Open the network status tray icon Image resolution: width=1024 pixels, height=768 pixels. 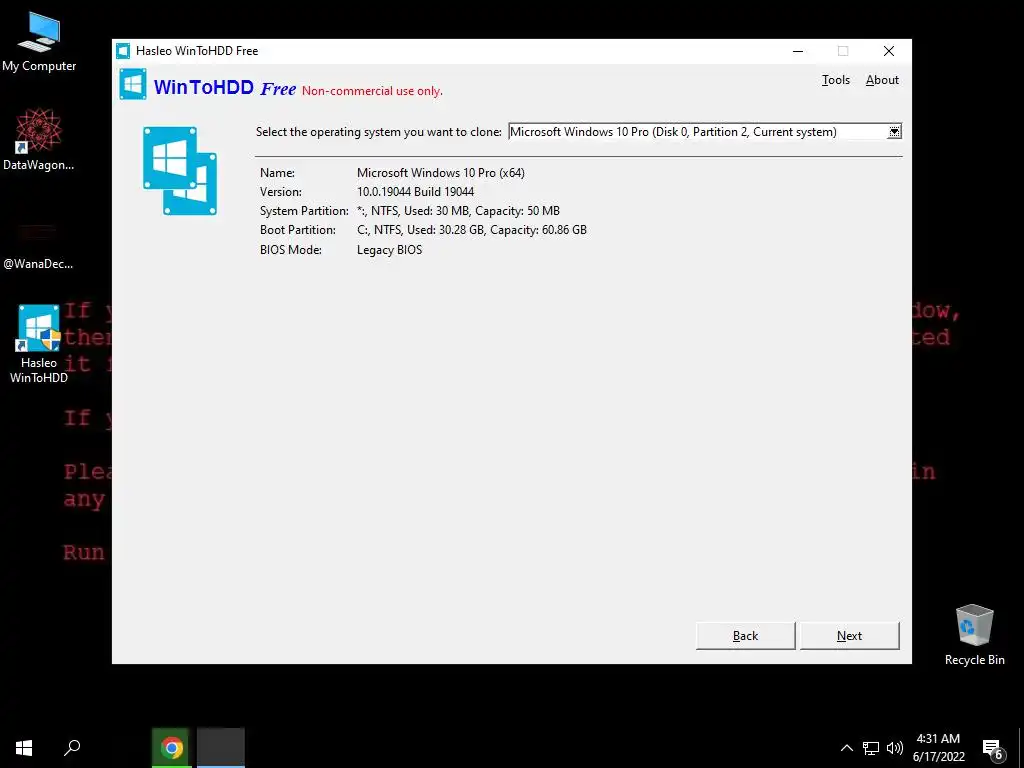click(x=871, y=748)
